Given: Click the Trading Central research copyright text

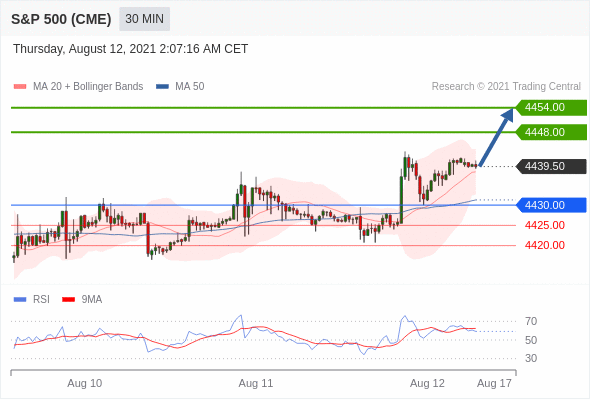Looking at the screenshot, I should pyautogui.click(x=506, y=87).
